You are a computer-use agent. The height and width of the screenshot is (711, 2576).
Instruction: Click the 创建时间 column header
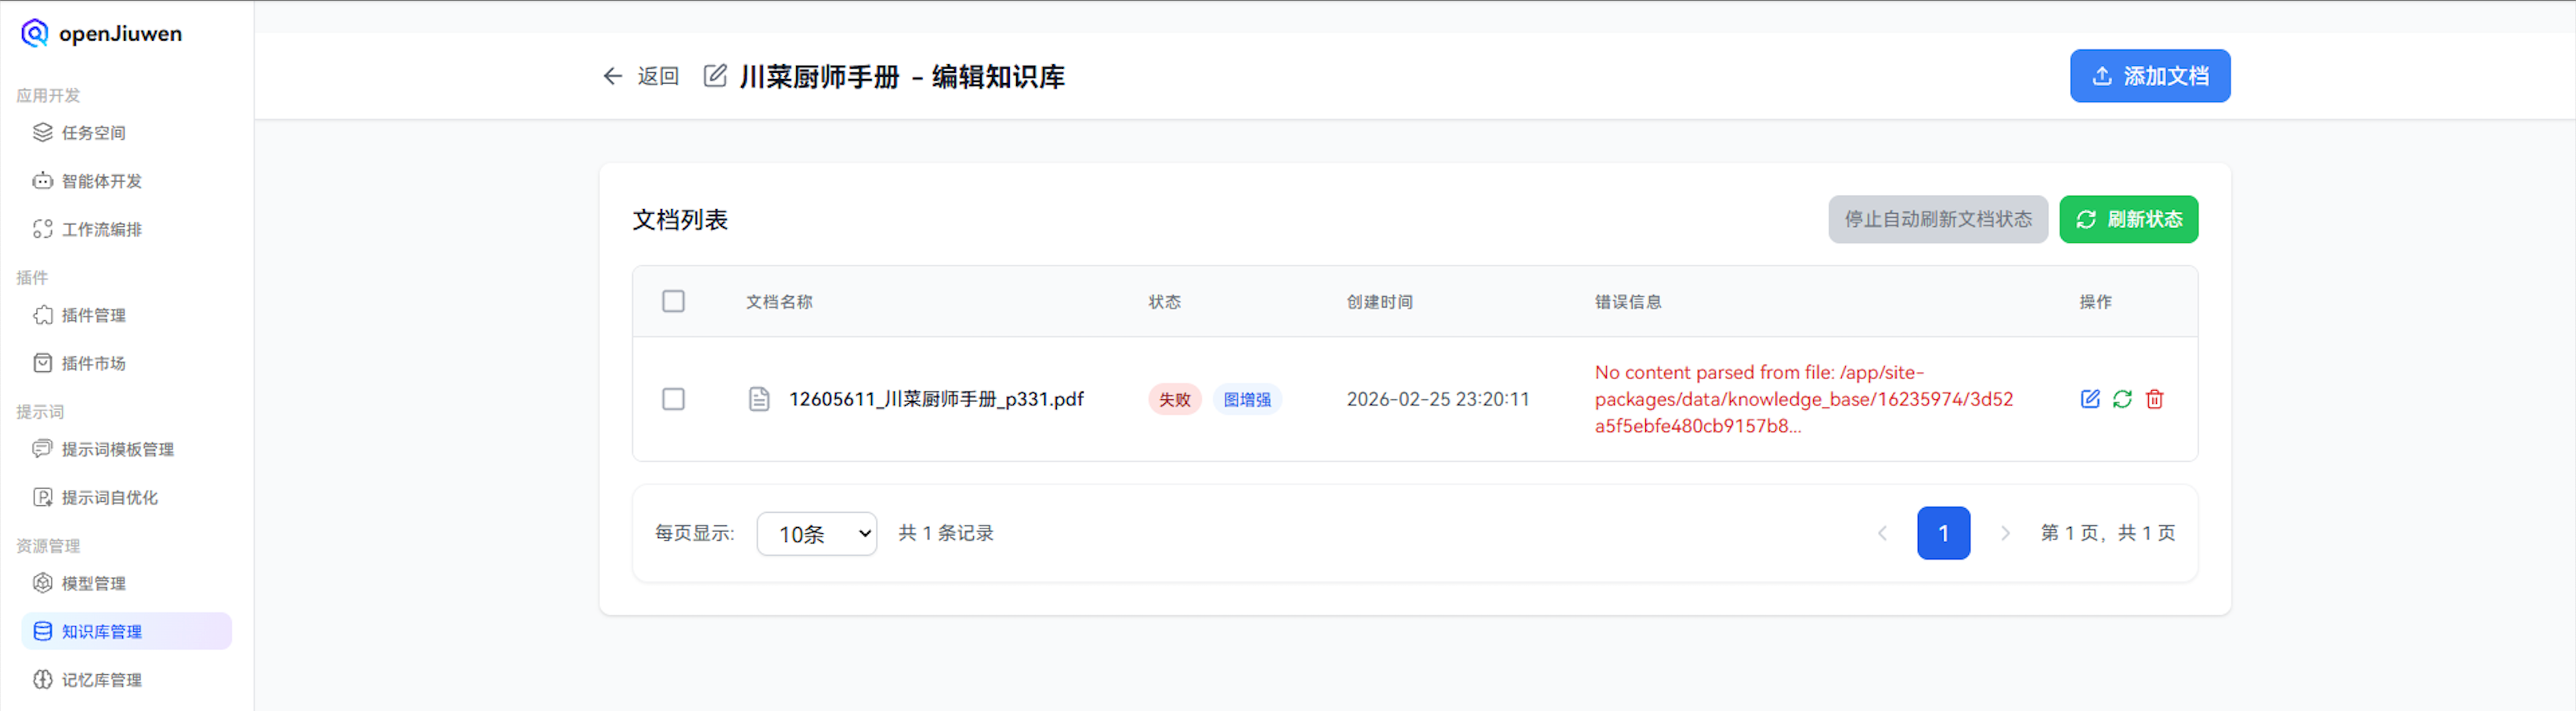click(x=1380, y=302)
